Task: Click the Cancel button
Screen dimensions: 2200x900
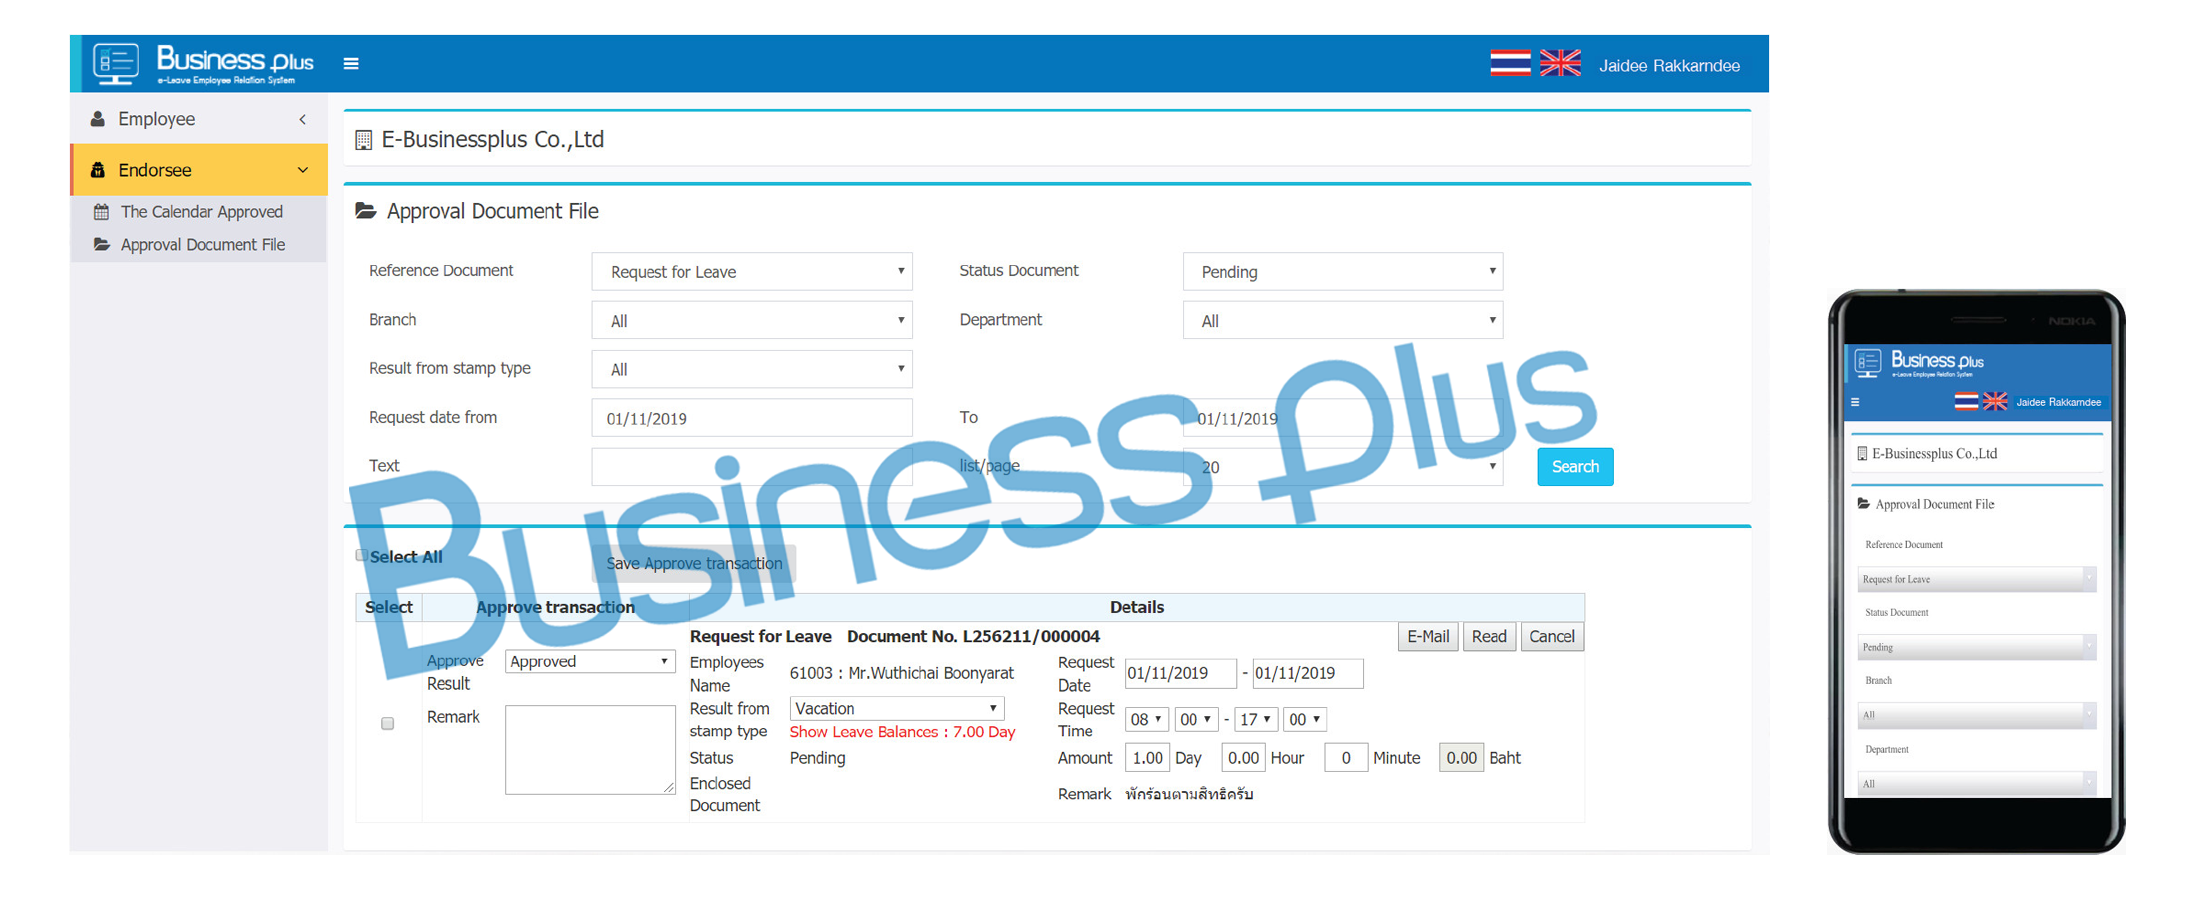Action: point(1552,636)
